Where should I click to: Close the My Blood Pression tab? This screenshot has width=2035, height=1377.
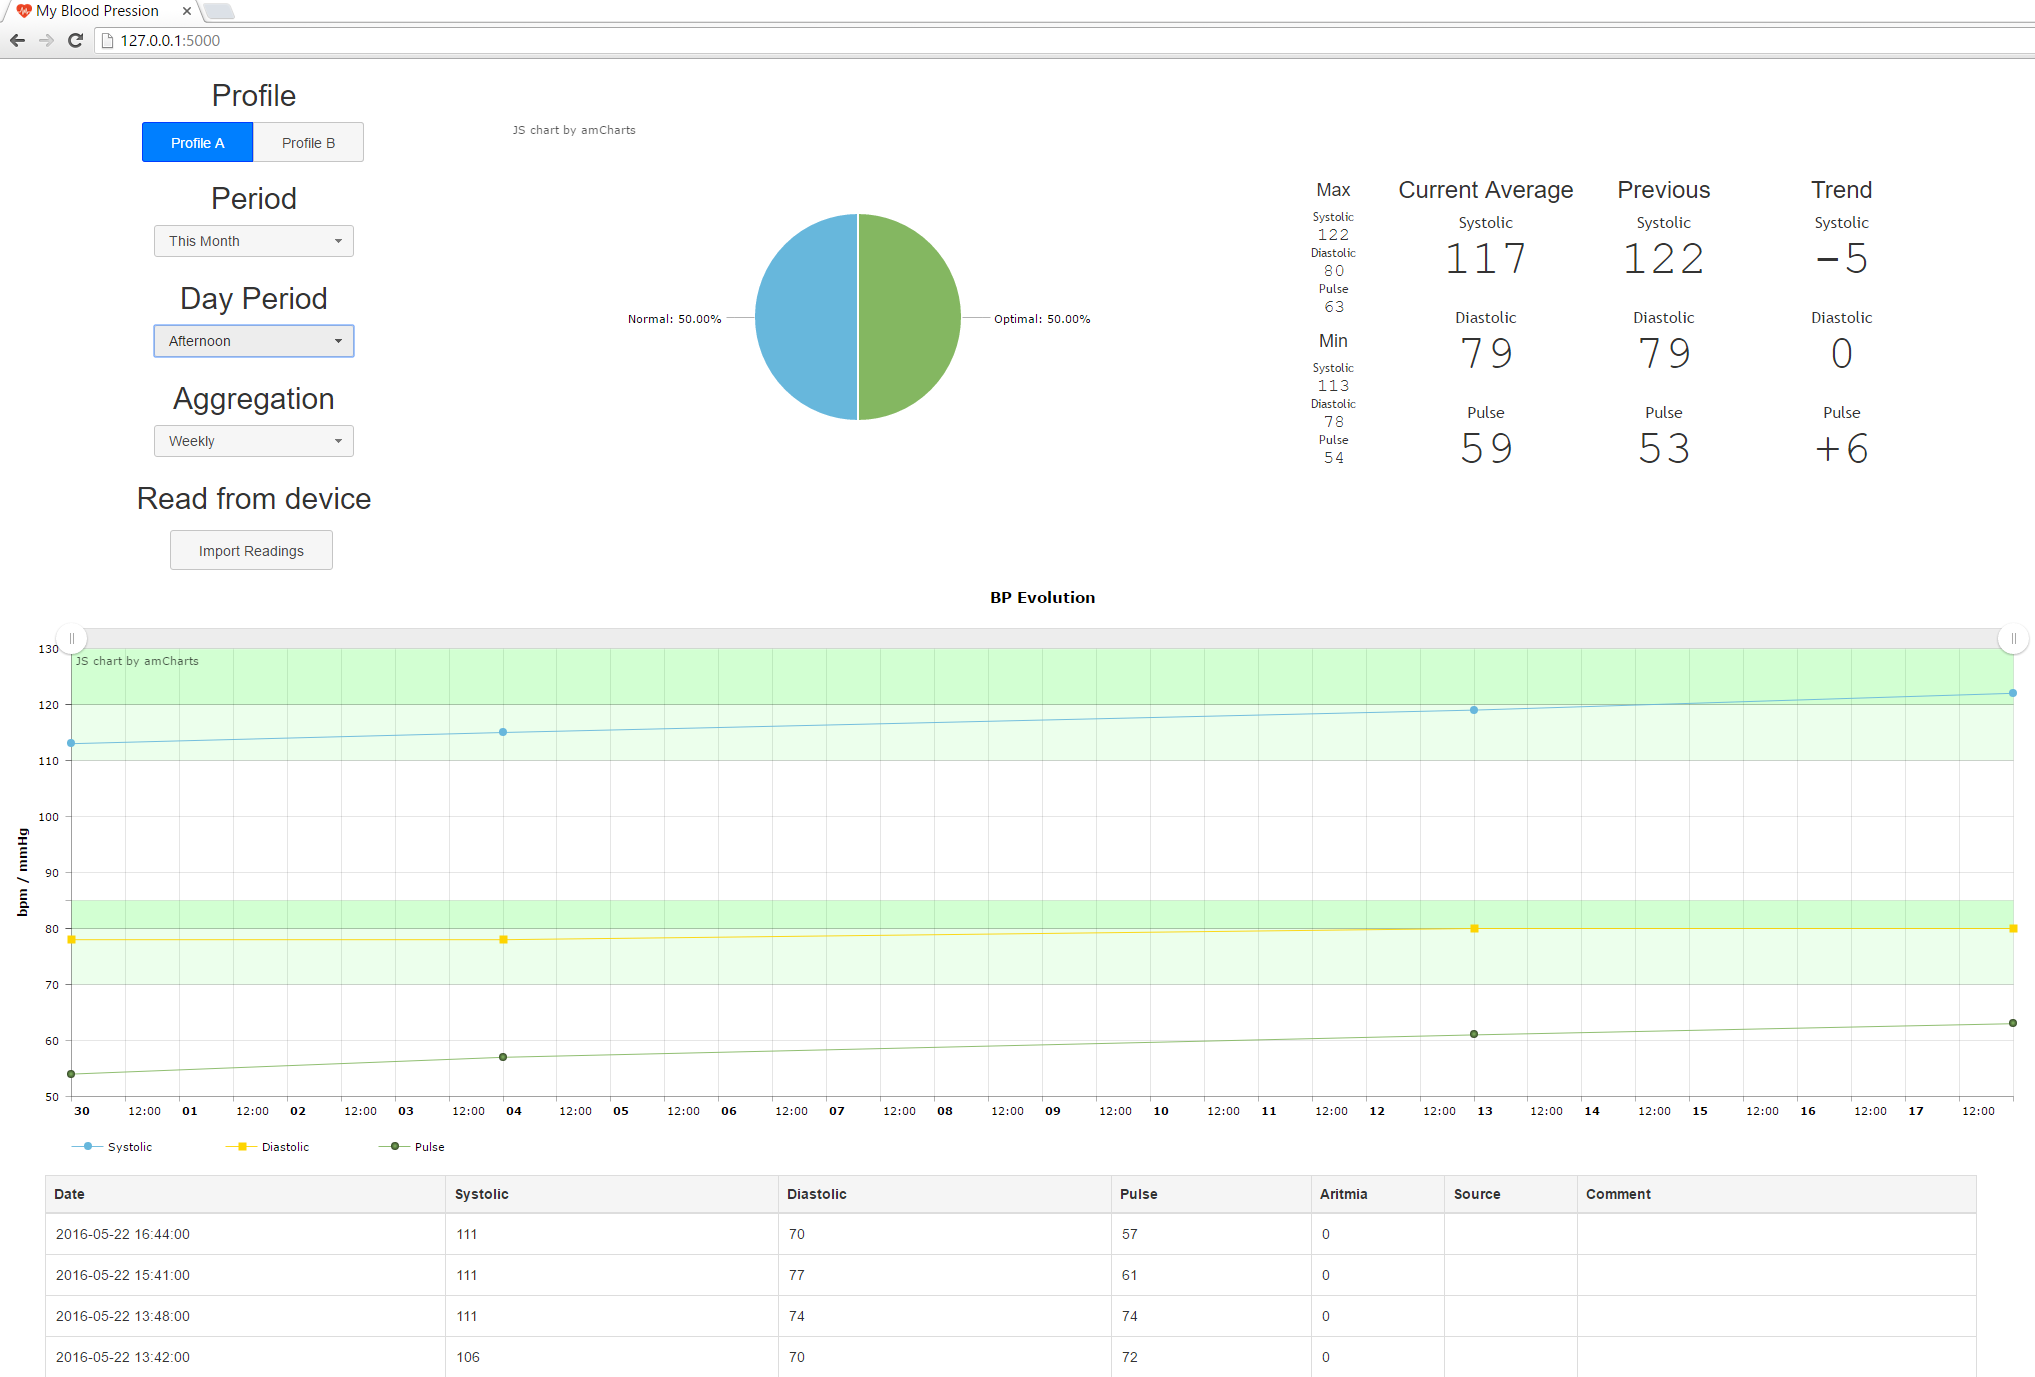187,11
